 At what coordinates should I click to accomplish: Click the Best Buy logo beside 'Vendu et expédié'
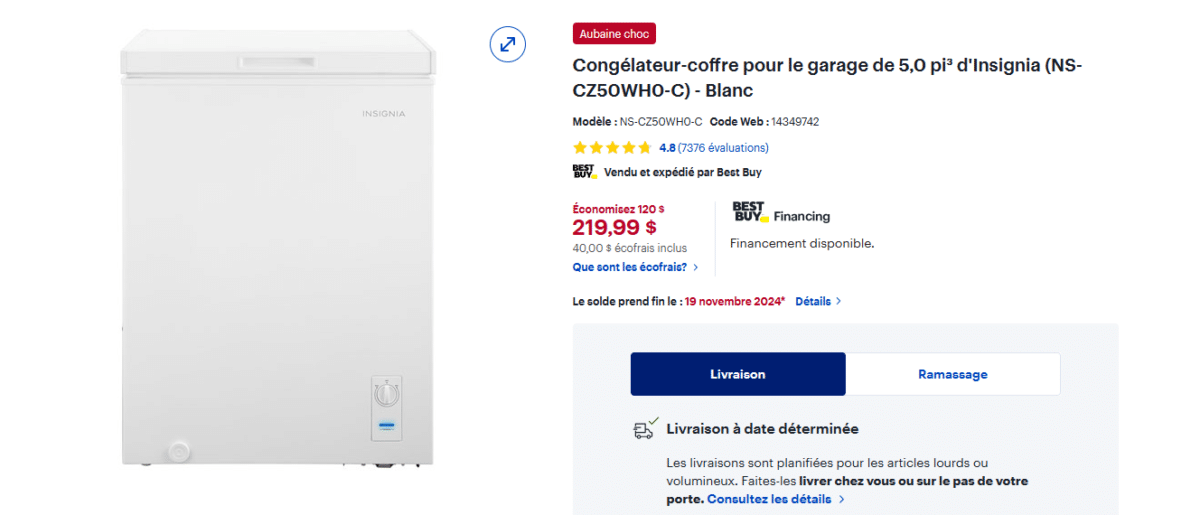(x=584, y=172)
